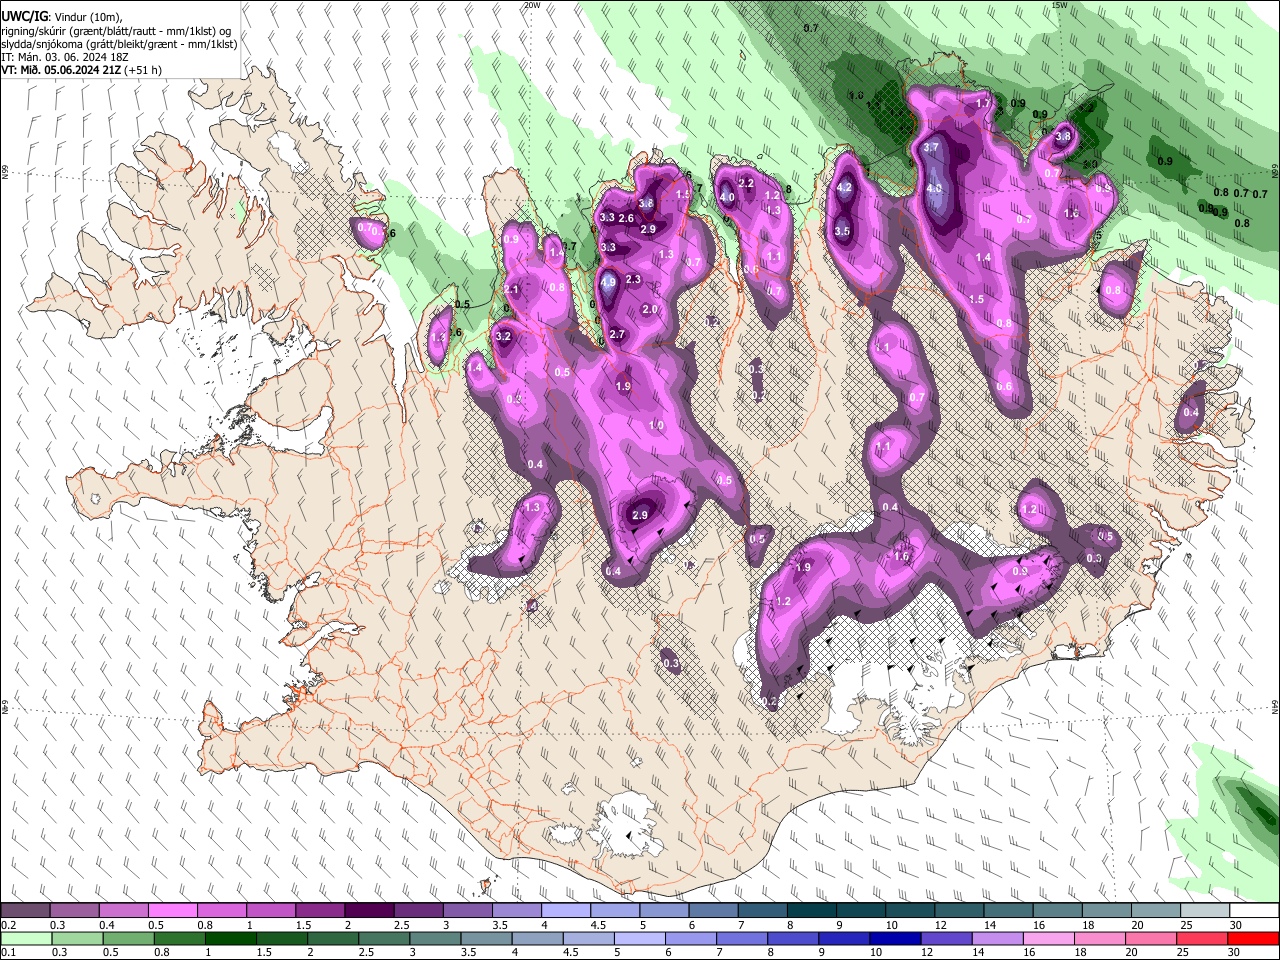Click the '15W' longitude label at top

coord(1060,5)
